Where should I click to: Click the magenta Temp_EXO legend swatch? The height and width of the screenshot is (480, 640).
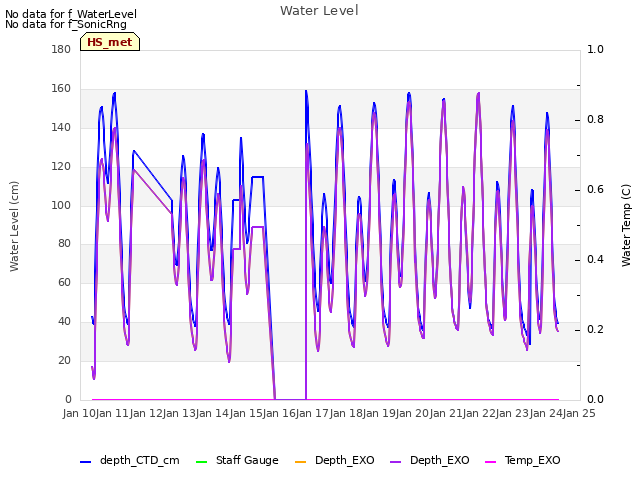pos(490,462)
